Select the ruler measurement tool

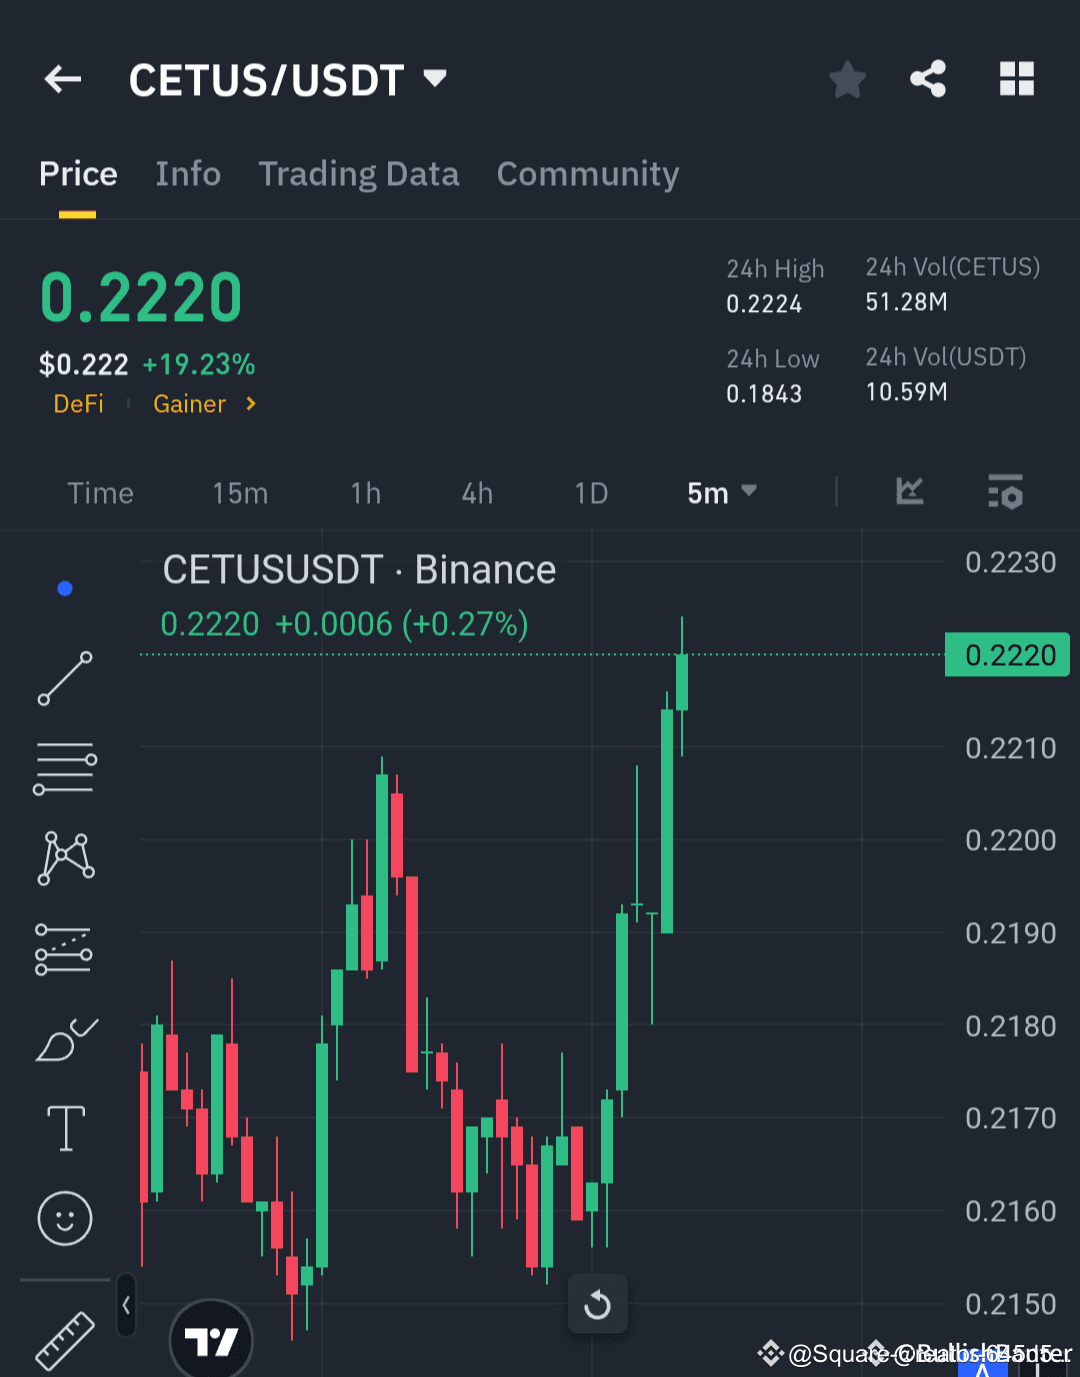(64, 1340)
